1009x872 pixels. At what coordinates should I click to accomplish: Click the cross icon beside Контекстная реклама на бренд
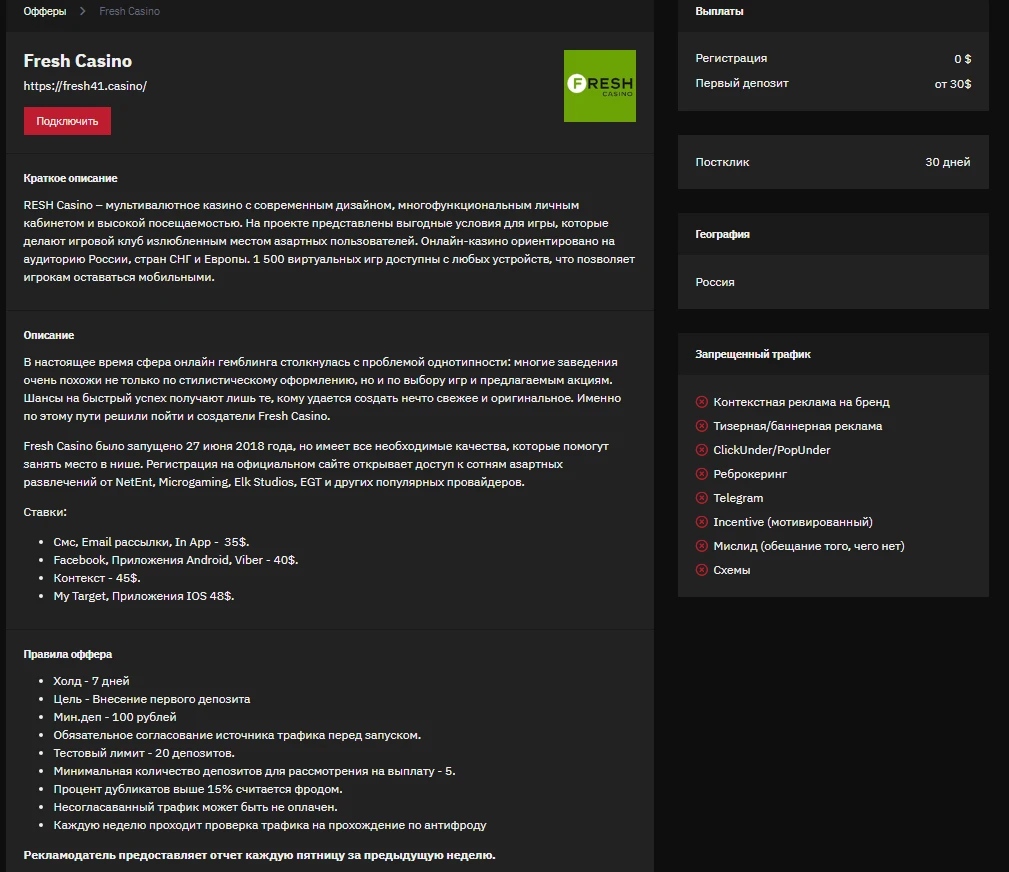701,402
